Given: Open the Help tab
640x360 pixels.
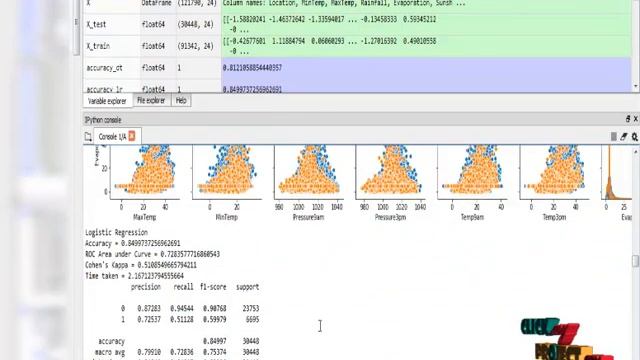Looking at the screenshot, I should click(181, 100).
